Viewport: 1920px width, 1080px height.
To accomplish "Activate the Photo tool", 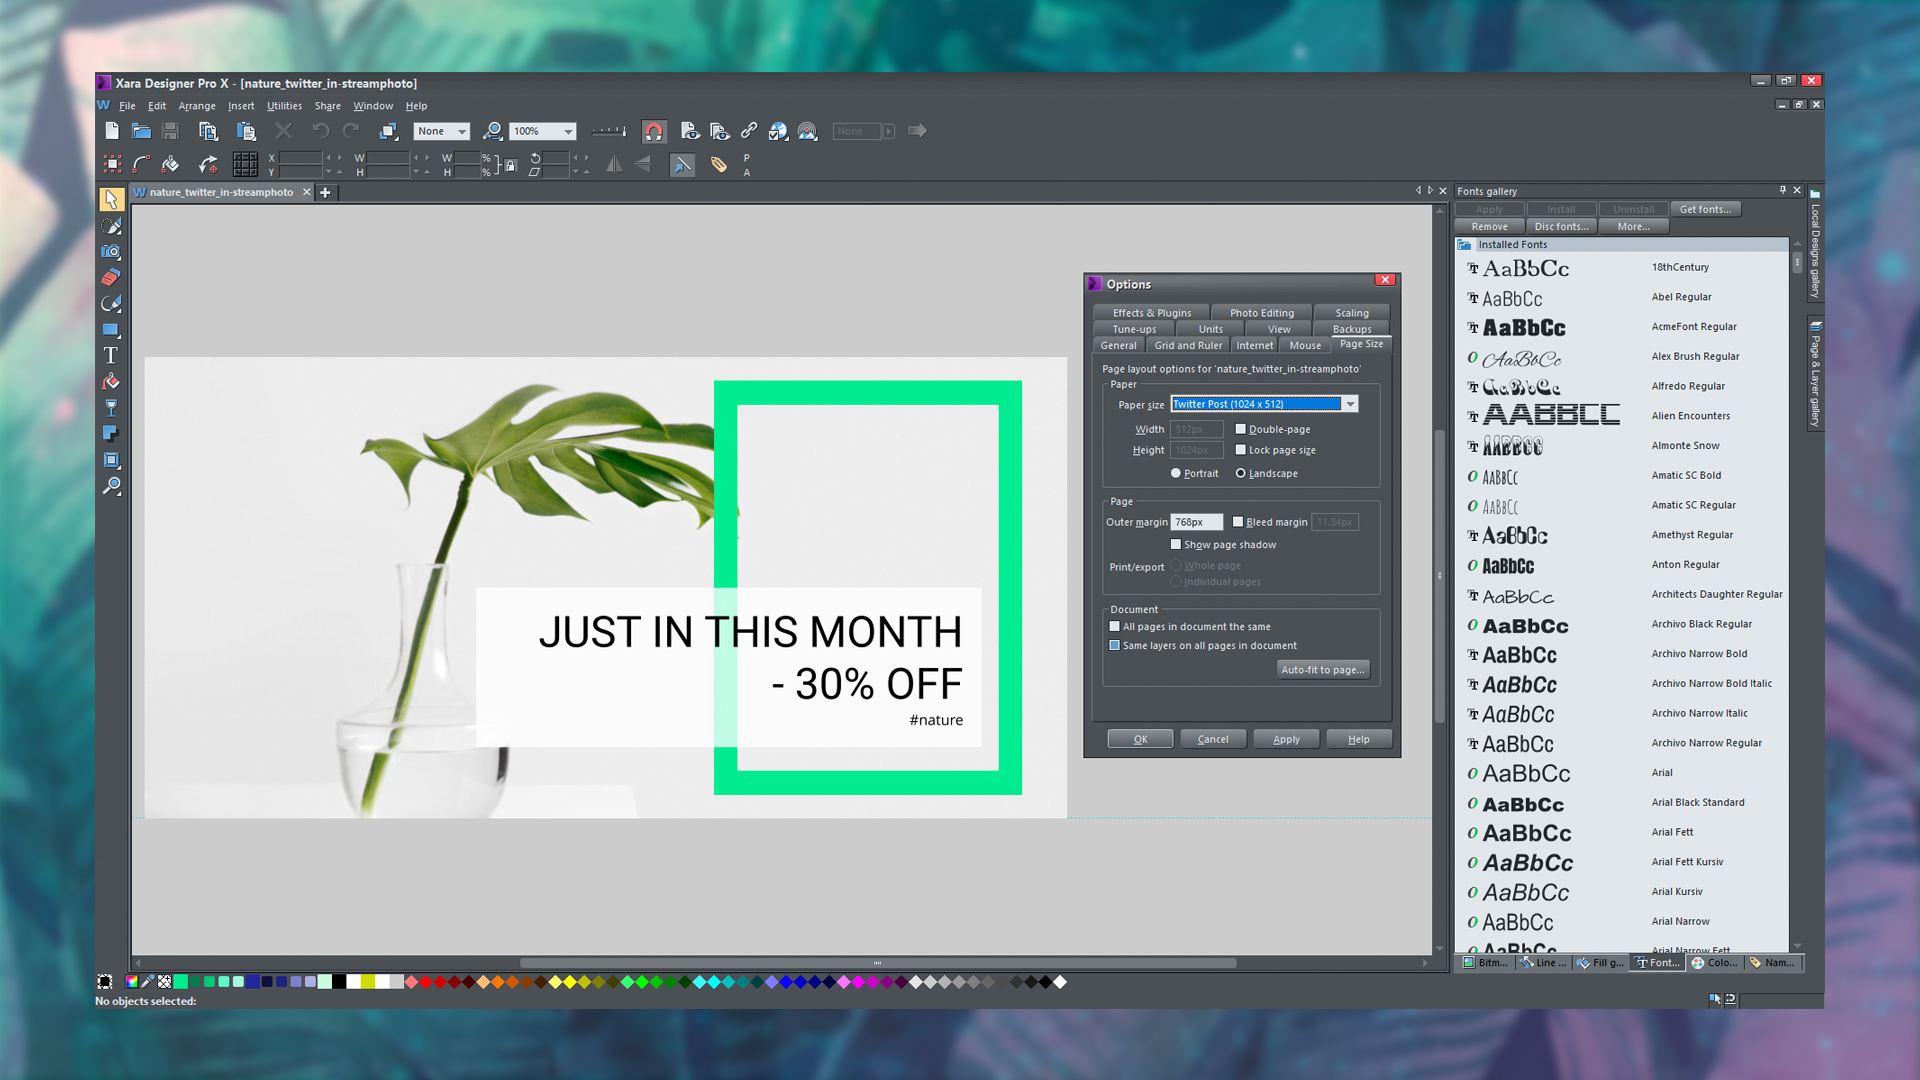I will click(x=112, y=252).
